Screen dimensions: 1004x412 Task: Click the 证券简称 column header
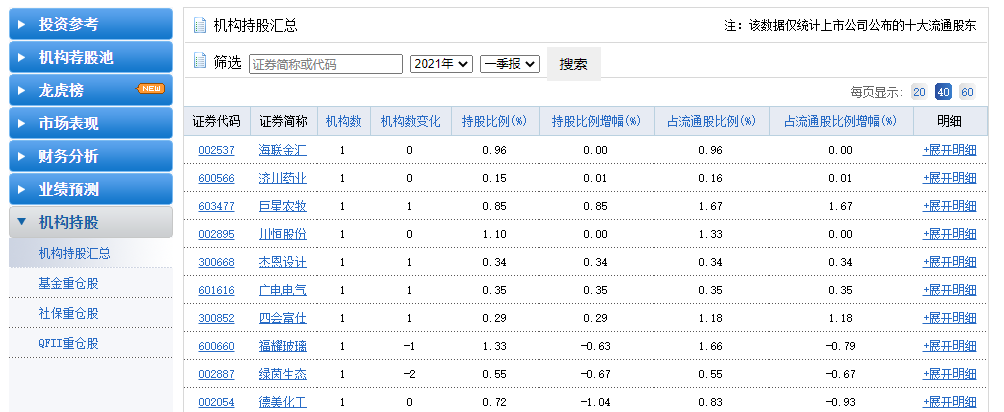pyautogui.click(x=283, y=121)
